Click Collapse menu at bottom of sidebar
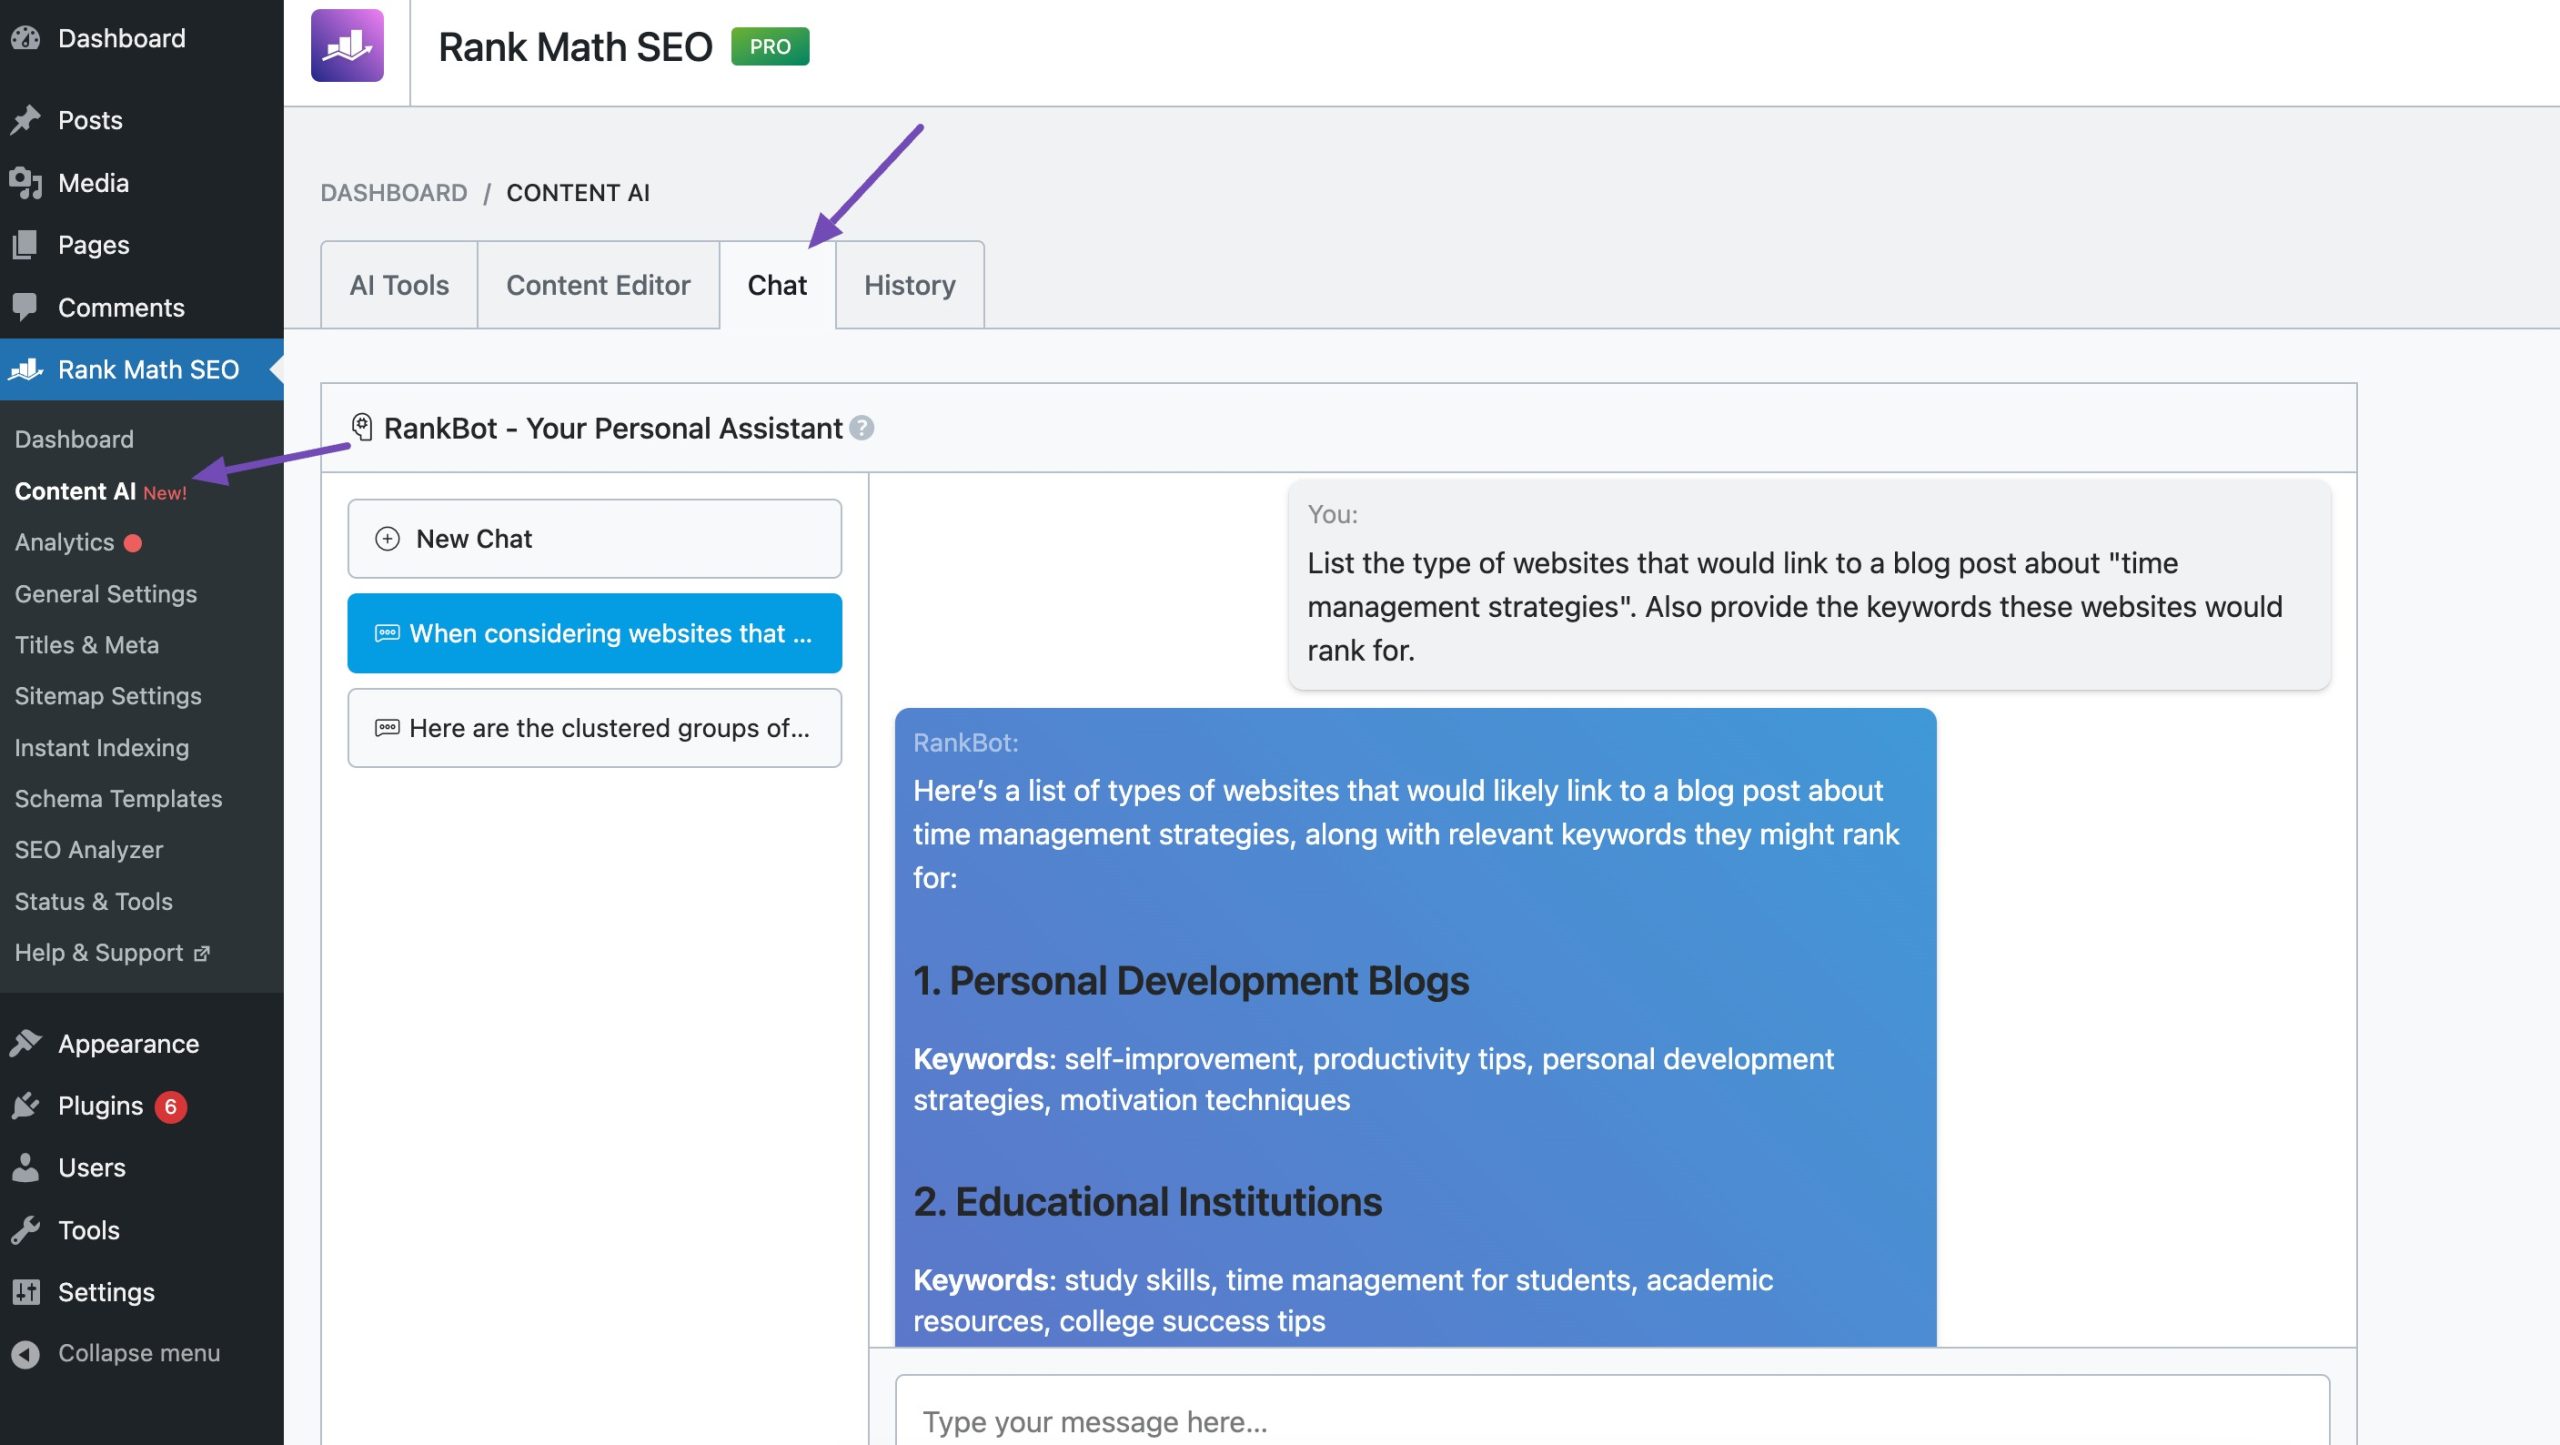The image size is (2560, 1445). coord(137,1354)
